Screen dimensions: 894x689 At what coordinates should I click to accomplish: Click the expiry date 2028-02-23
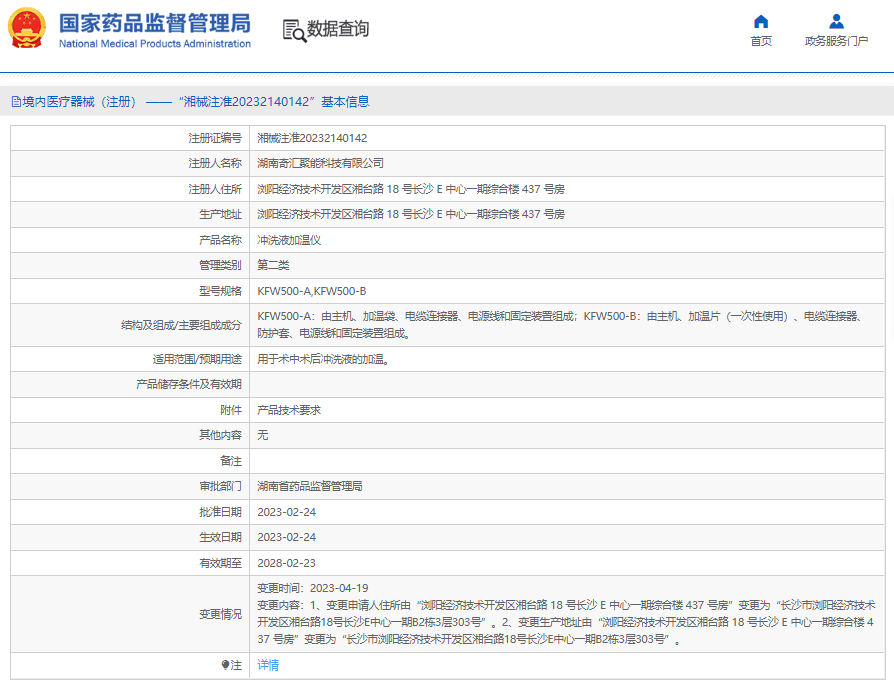[287, 562]
